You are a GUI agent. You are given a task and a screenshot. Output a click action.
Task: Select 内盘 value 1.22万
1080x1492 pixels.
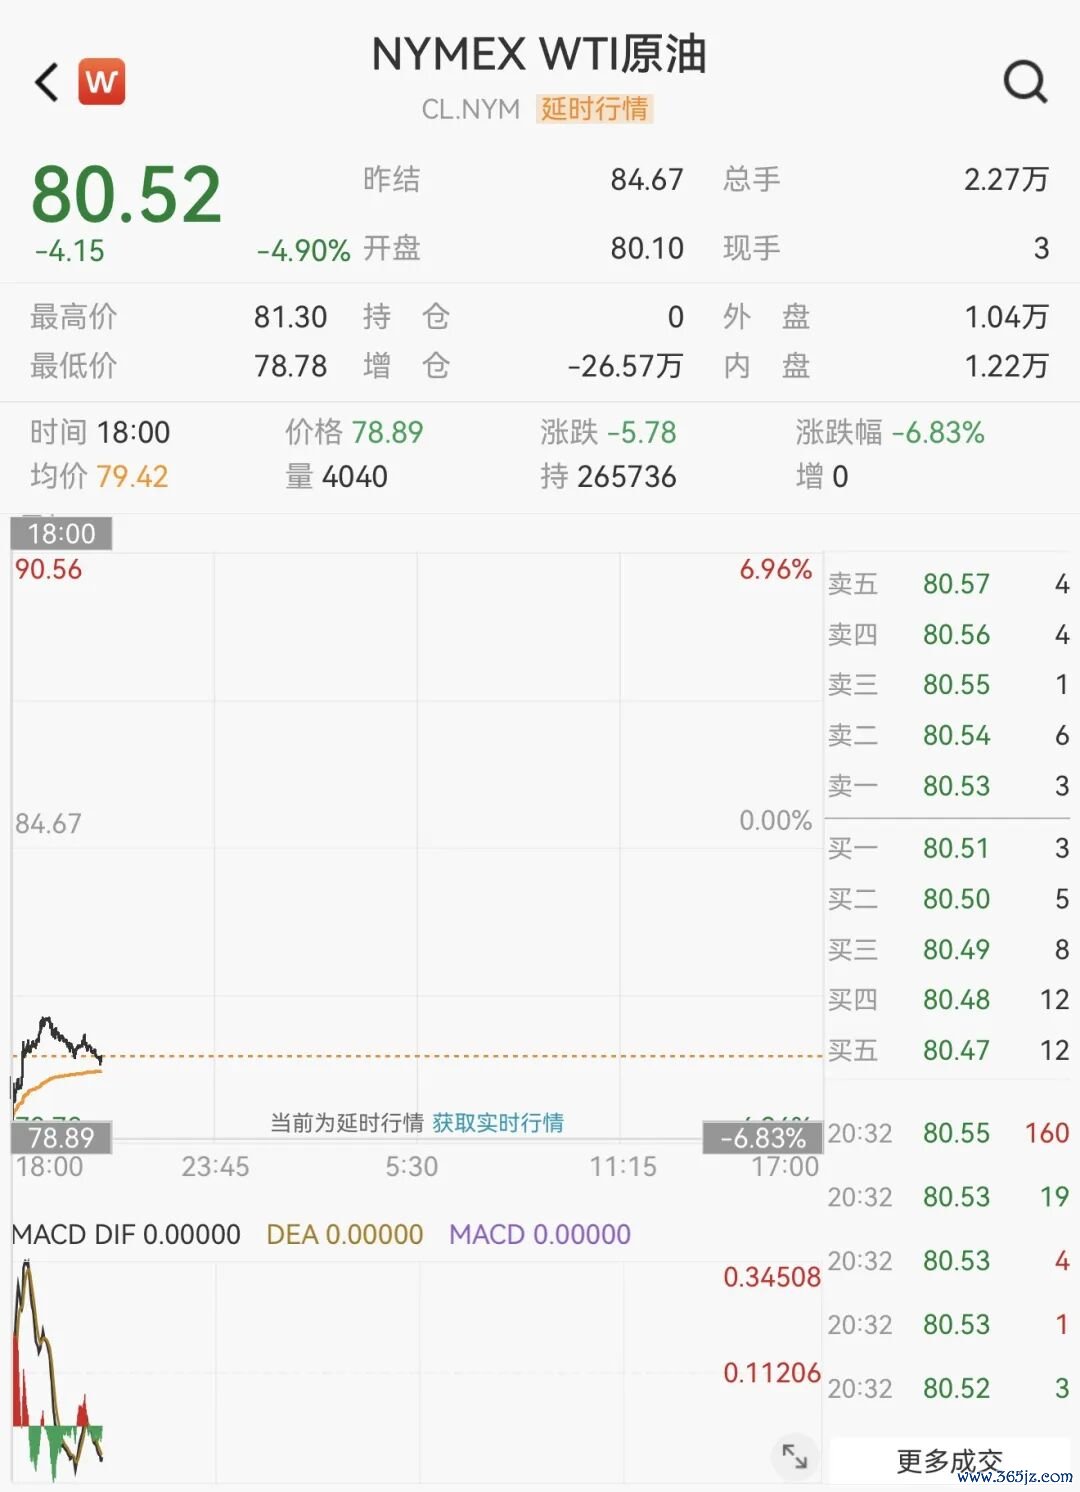coord(1006,366)
